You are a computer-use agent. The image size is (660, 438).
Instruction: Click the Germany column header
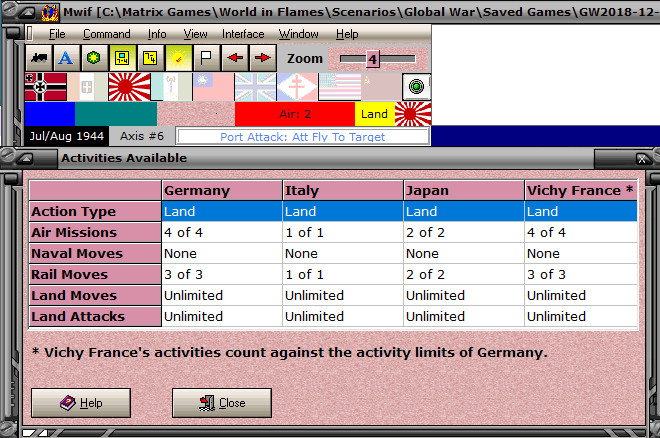point(222,191)
